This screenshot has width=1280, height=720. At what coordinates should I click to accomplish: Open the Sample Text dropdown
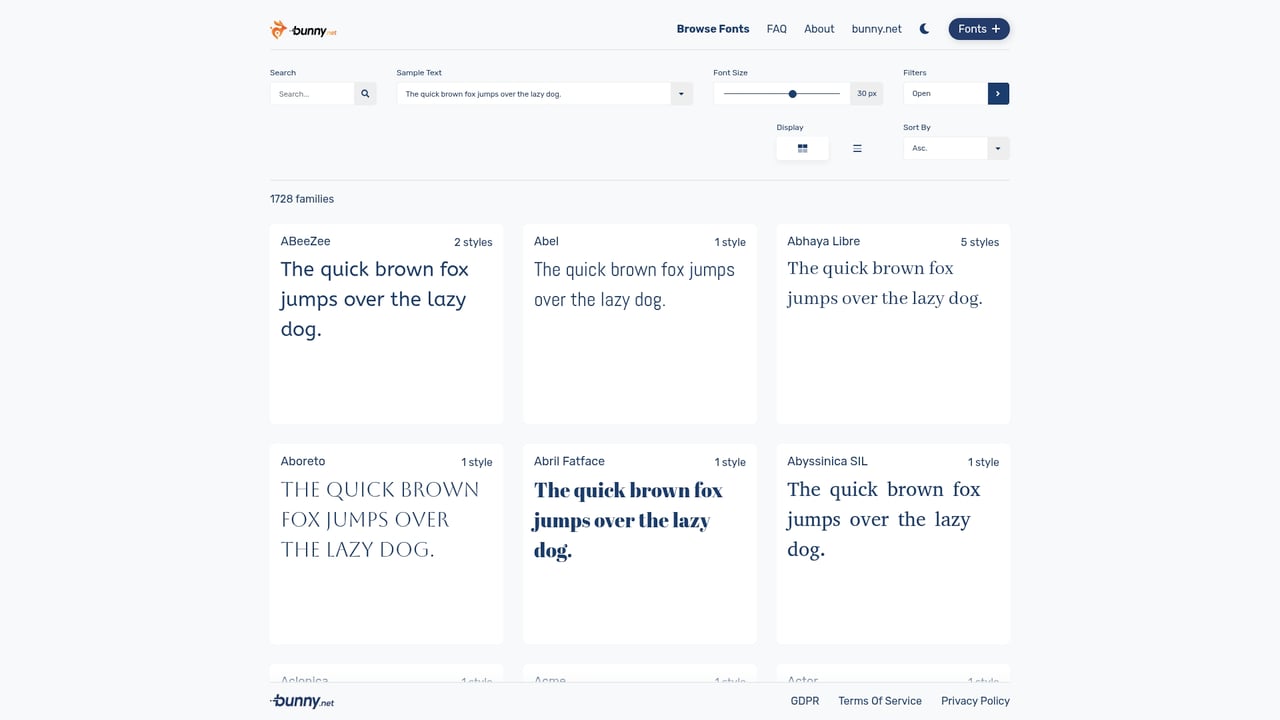pyautogui.click(x=681, y=93)
